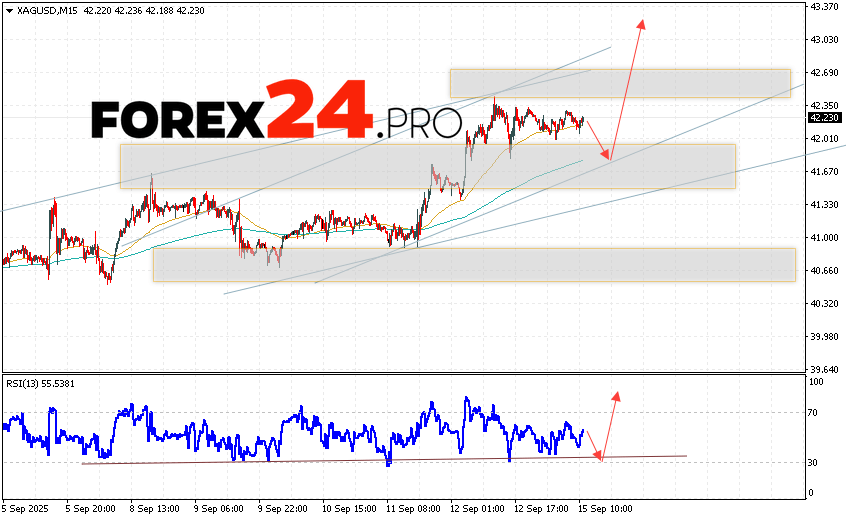Click the 39.640 price axis label
This screenshot has height=520, width=846.
826,369
